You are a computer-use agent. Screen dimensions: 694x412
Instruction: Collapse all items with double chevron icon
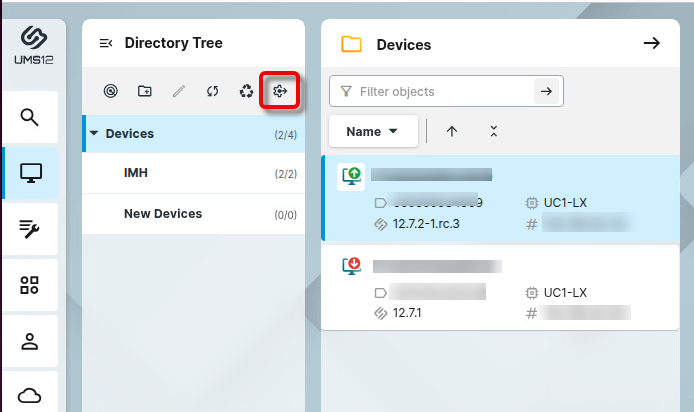click(x=493, y=131)
